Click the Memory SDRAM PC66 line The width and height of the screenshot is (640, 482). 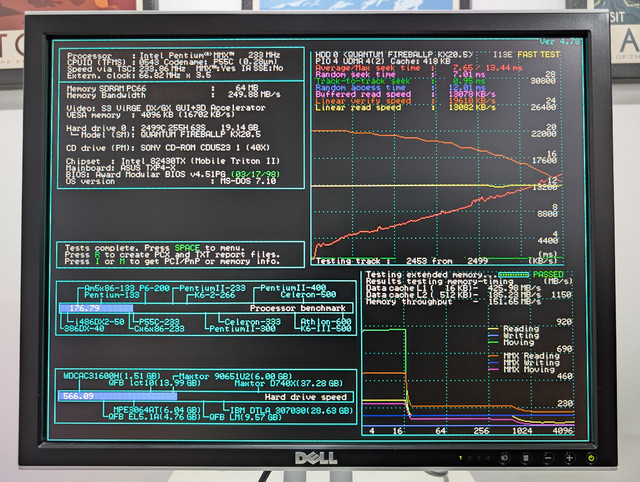(162, 88)
